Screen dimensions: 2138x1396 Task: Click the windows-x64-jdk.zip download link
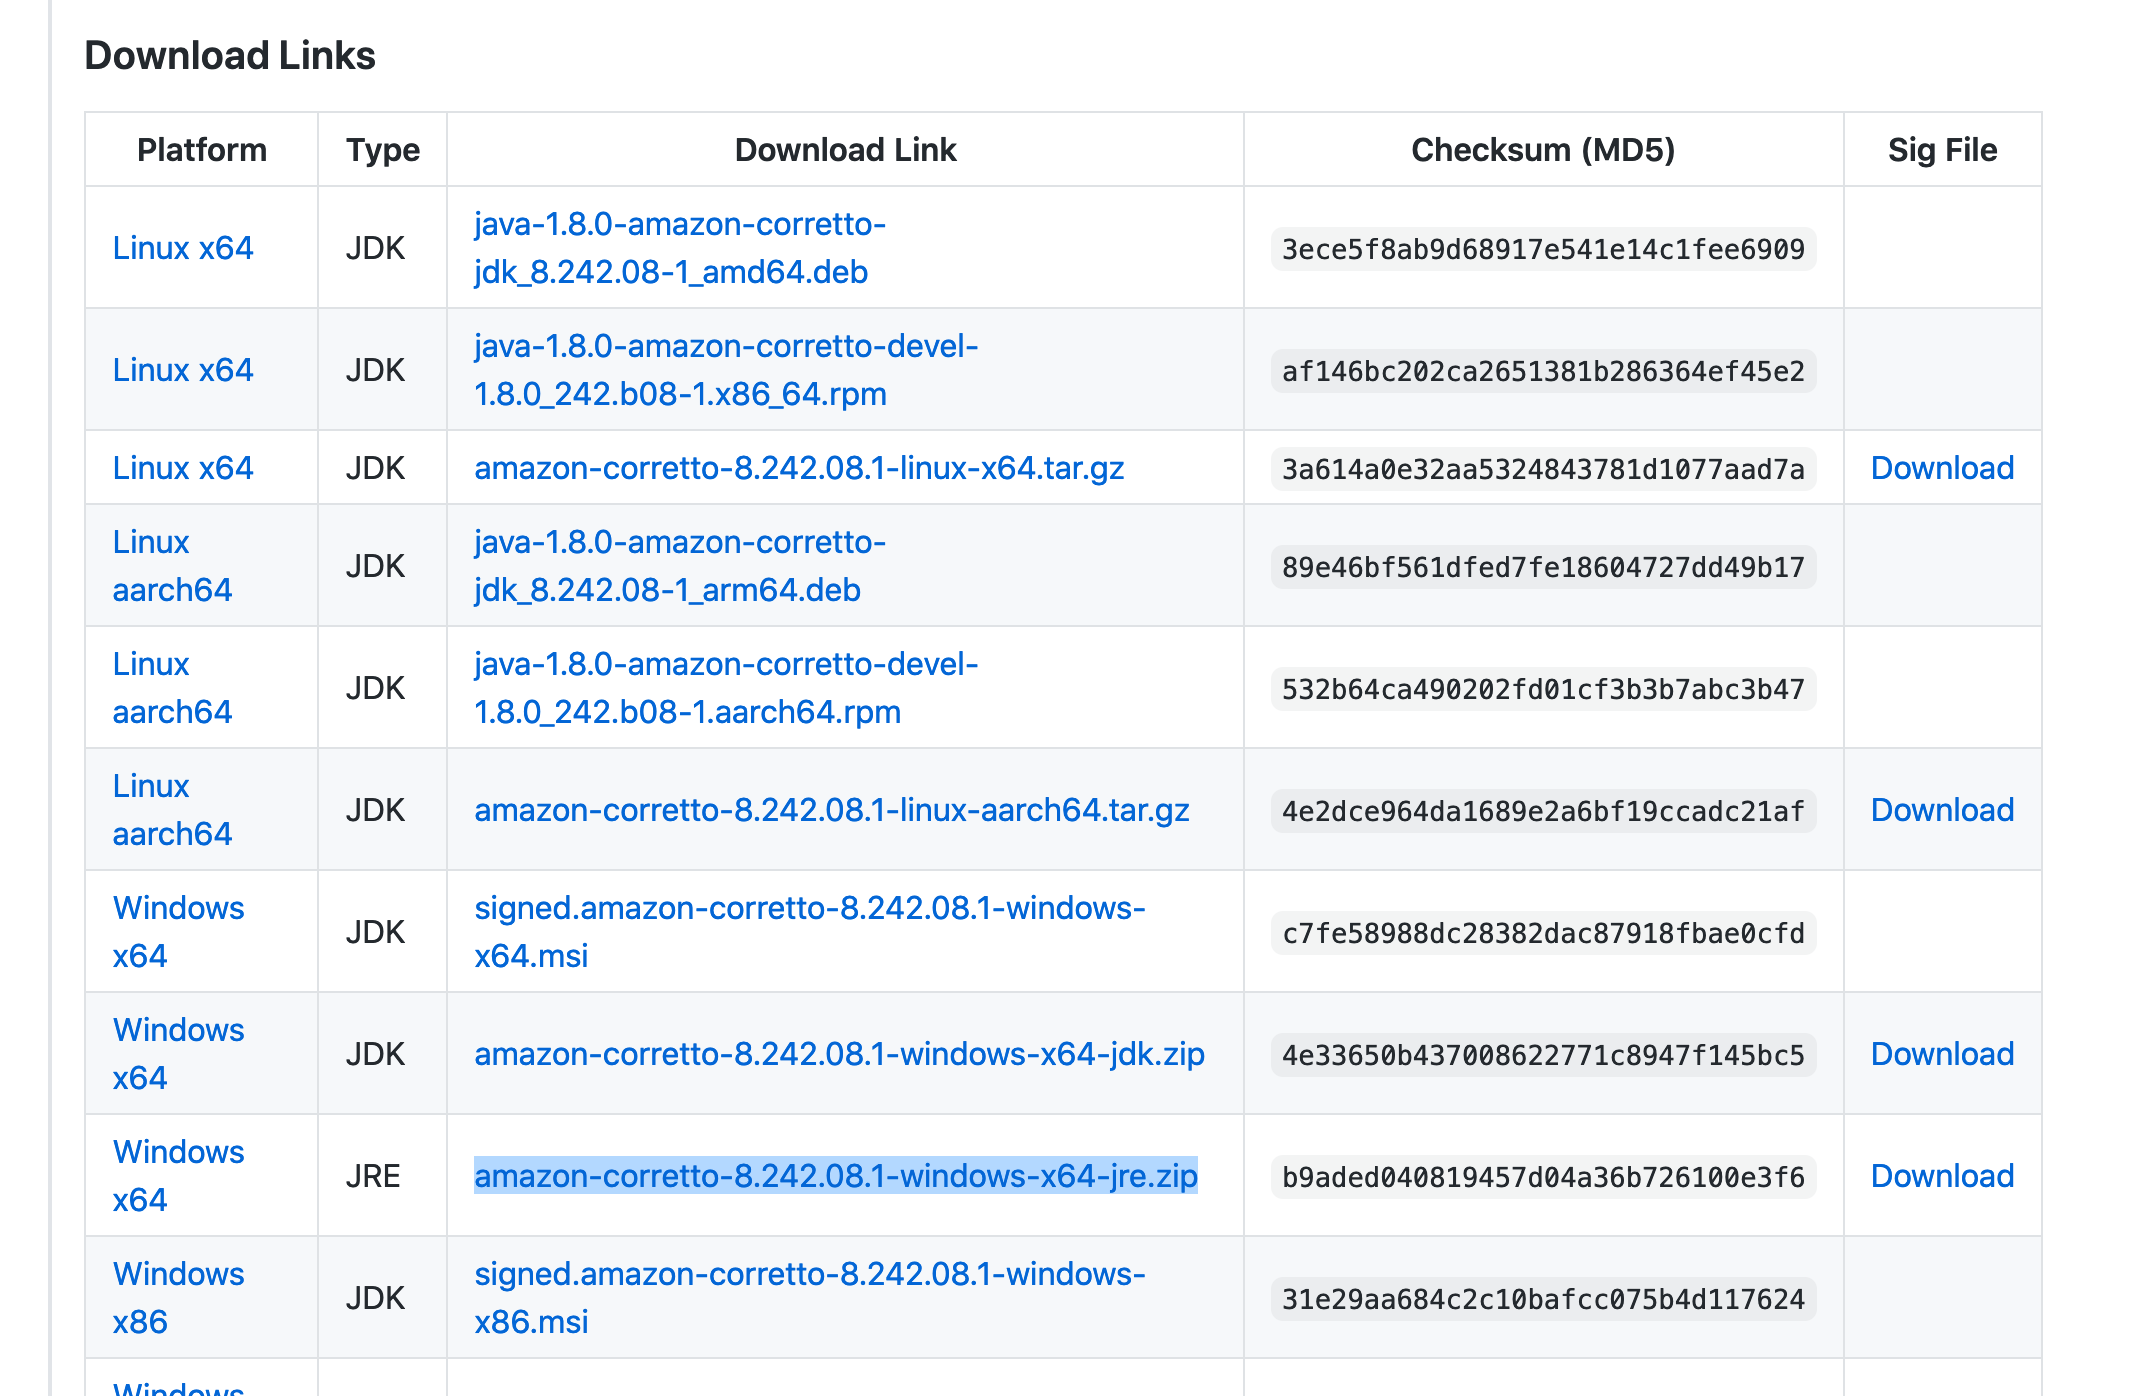(x=838, y=1054)
